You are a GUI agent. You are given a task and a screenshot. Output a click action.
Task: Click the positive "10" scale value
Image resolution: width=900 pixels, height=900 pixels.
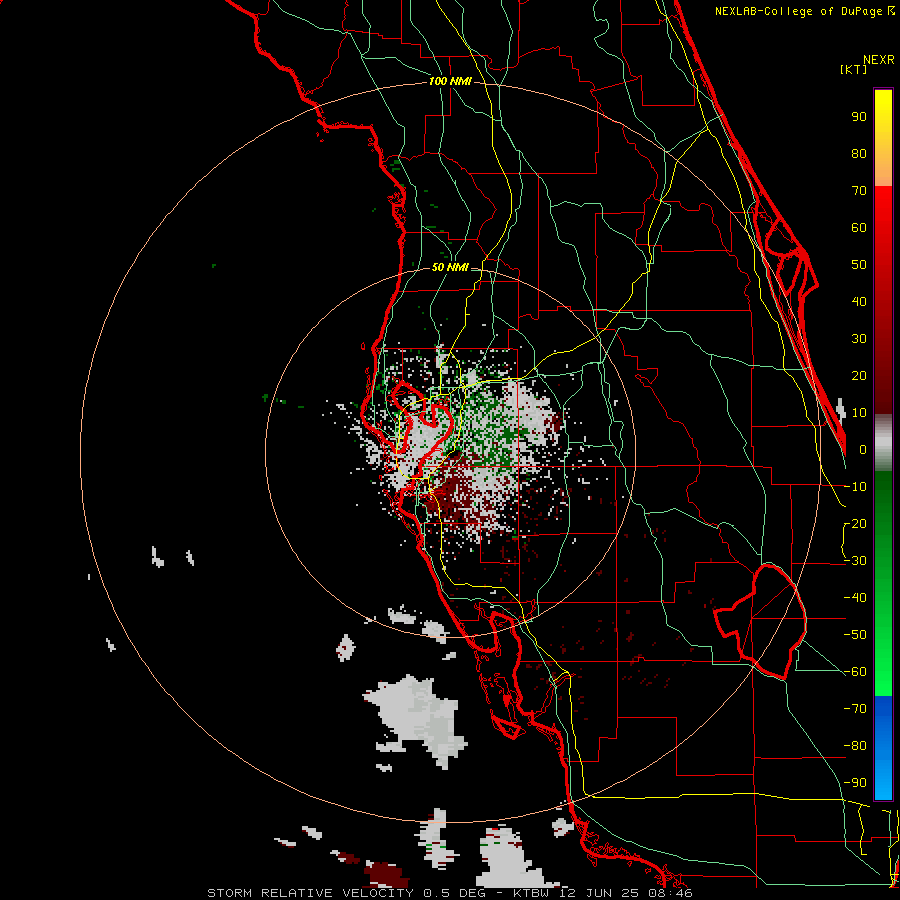859,413
